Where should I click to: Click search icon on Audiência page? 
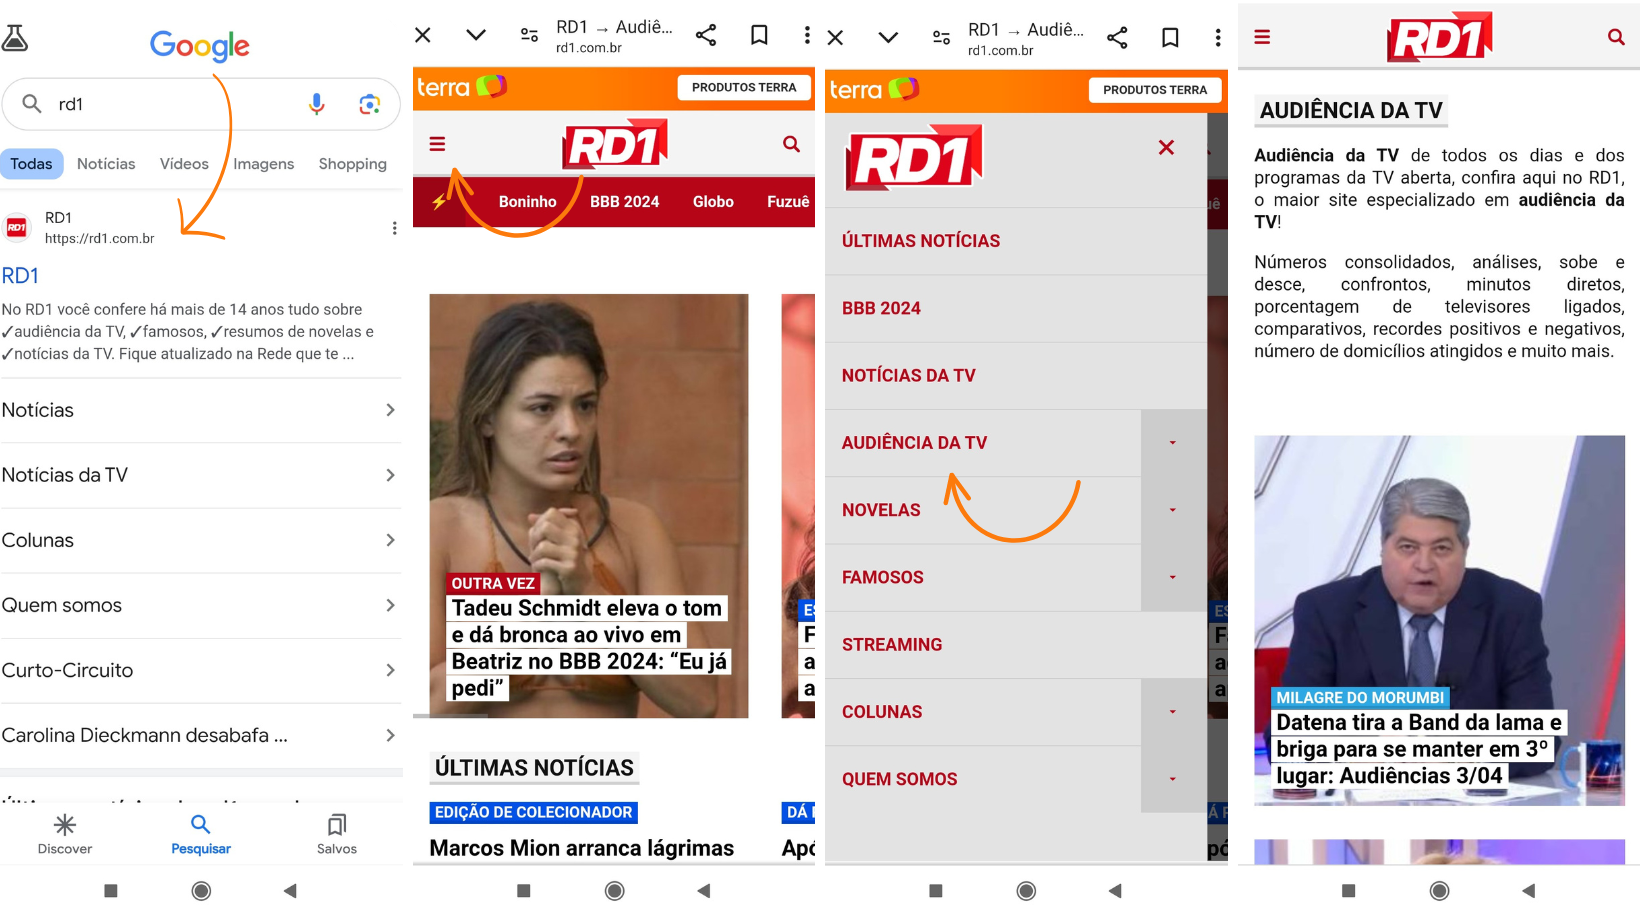1616,37
